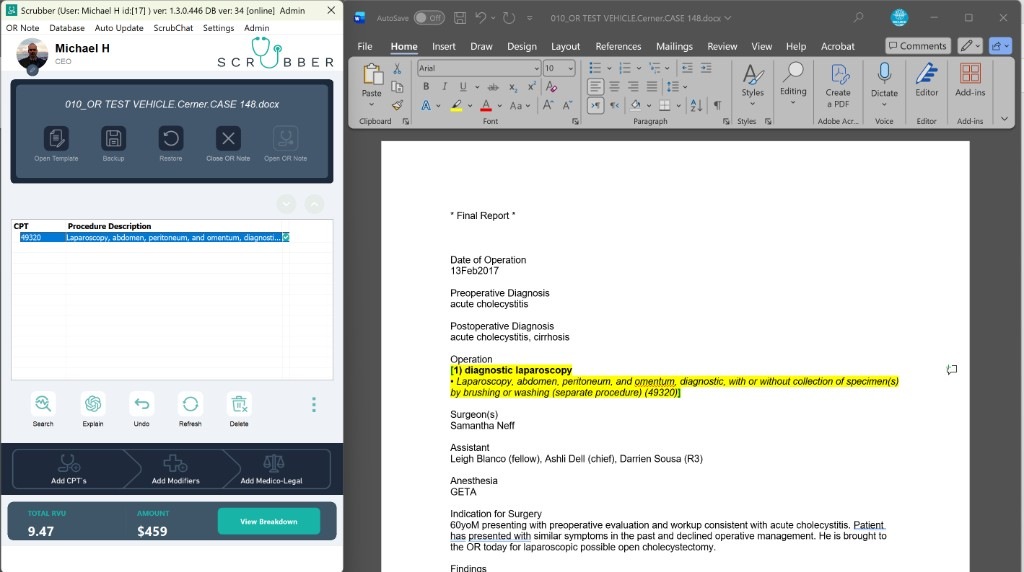Collapse the Word ribbon with the chevron
The height and width of the screenshot is (572, 1024).
1004,119
